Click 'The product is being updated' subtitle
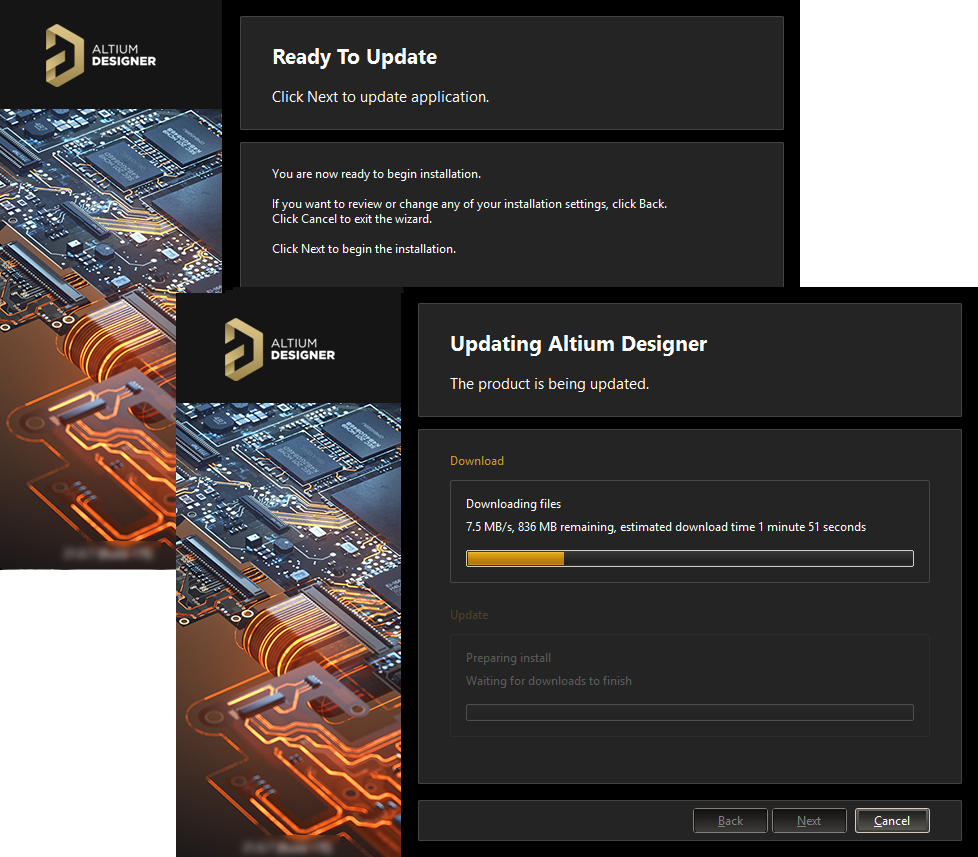The image size is (978, 857). (549, 384)
